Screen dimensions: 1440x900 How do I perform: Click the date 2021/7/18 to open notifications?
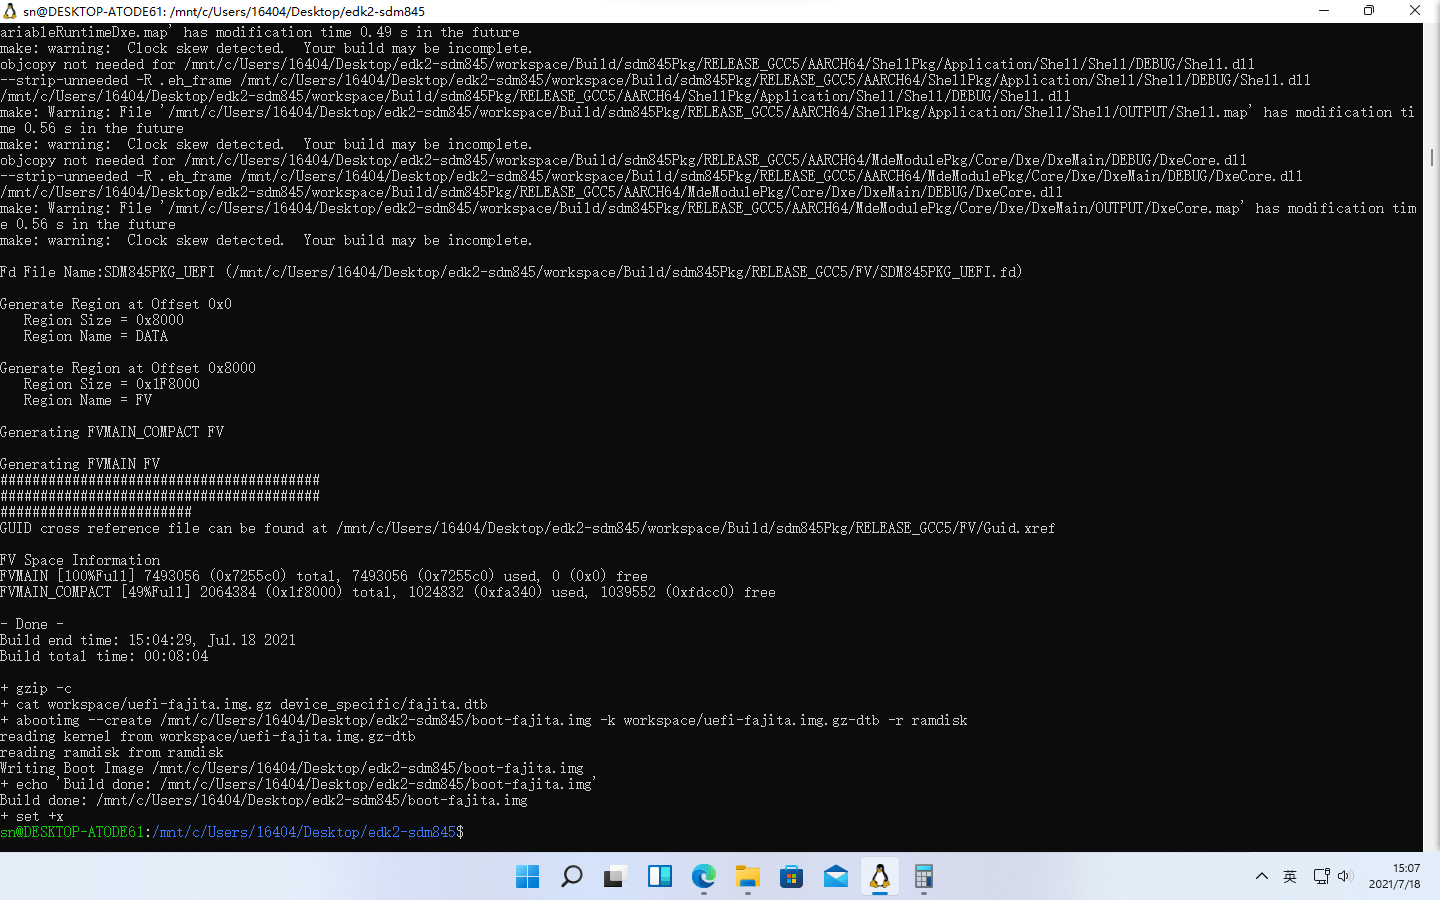tap(1395, 883)
